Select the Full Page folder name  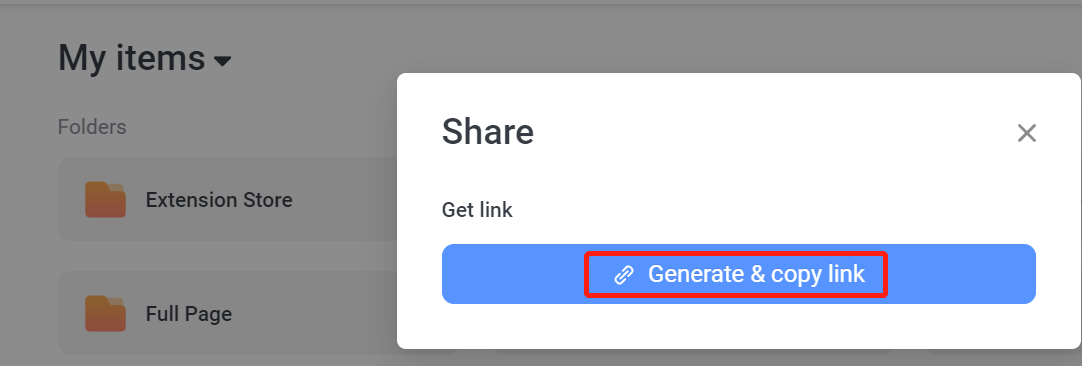click(x=188, y=314)
